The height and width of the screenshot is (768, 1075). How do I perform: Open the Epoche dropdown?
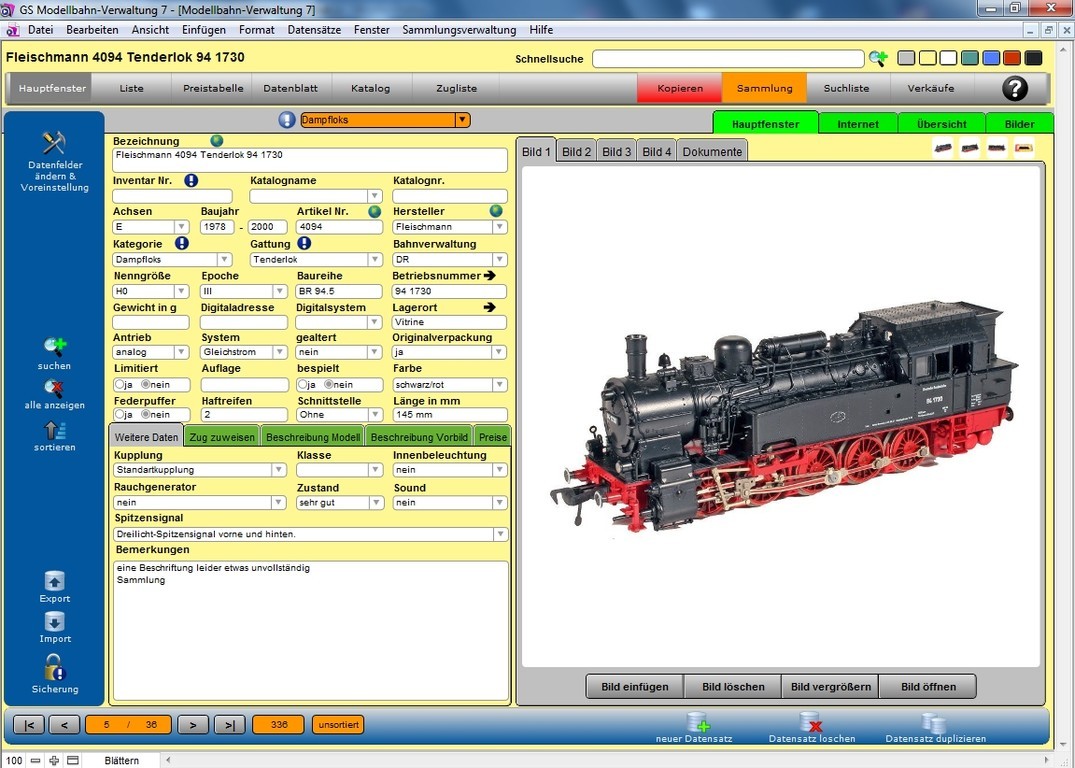pos(280,291)
